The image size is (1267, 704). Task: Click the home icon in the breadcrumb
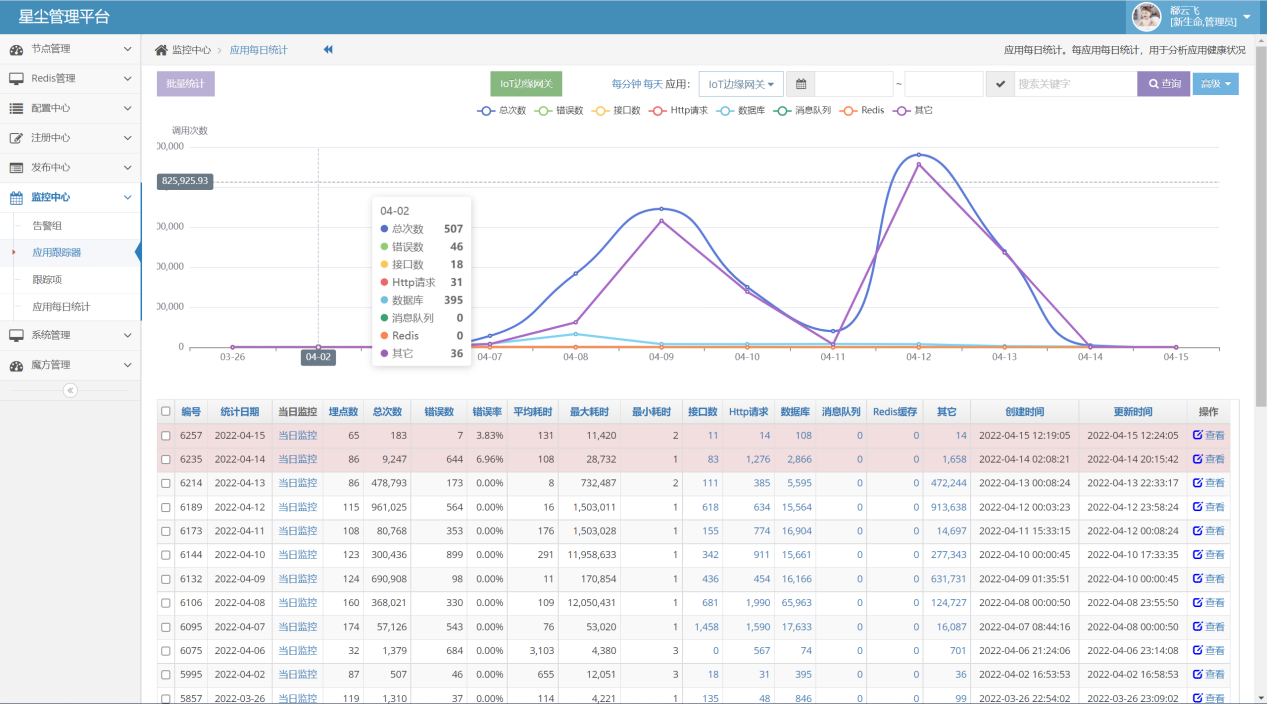(161, 50)
